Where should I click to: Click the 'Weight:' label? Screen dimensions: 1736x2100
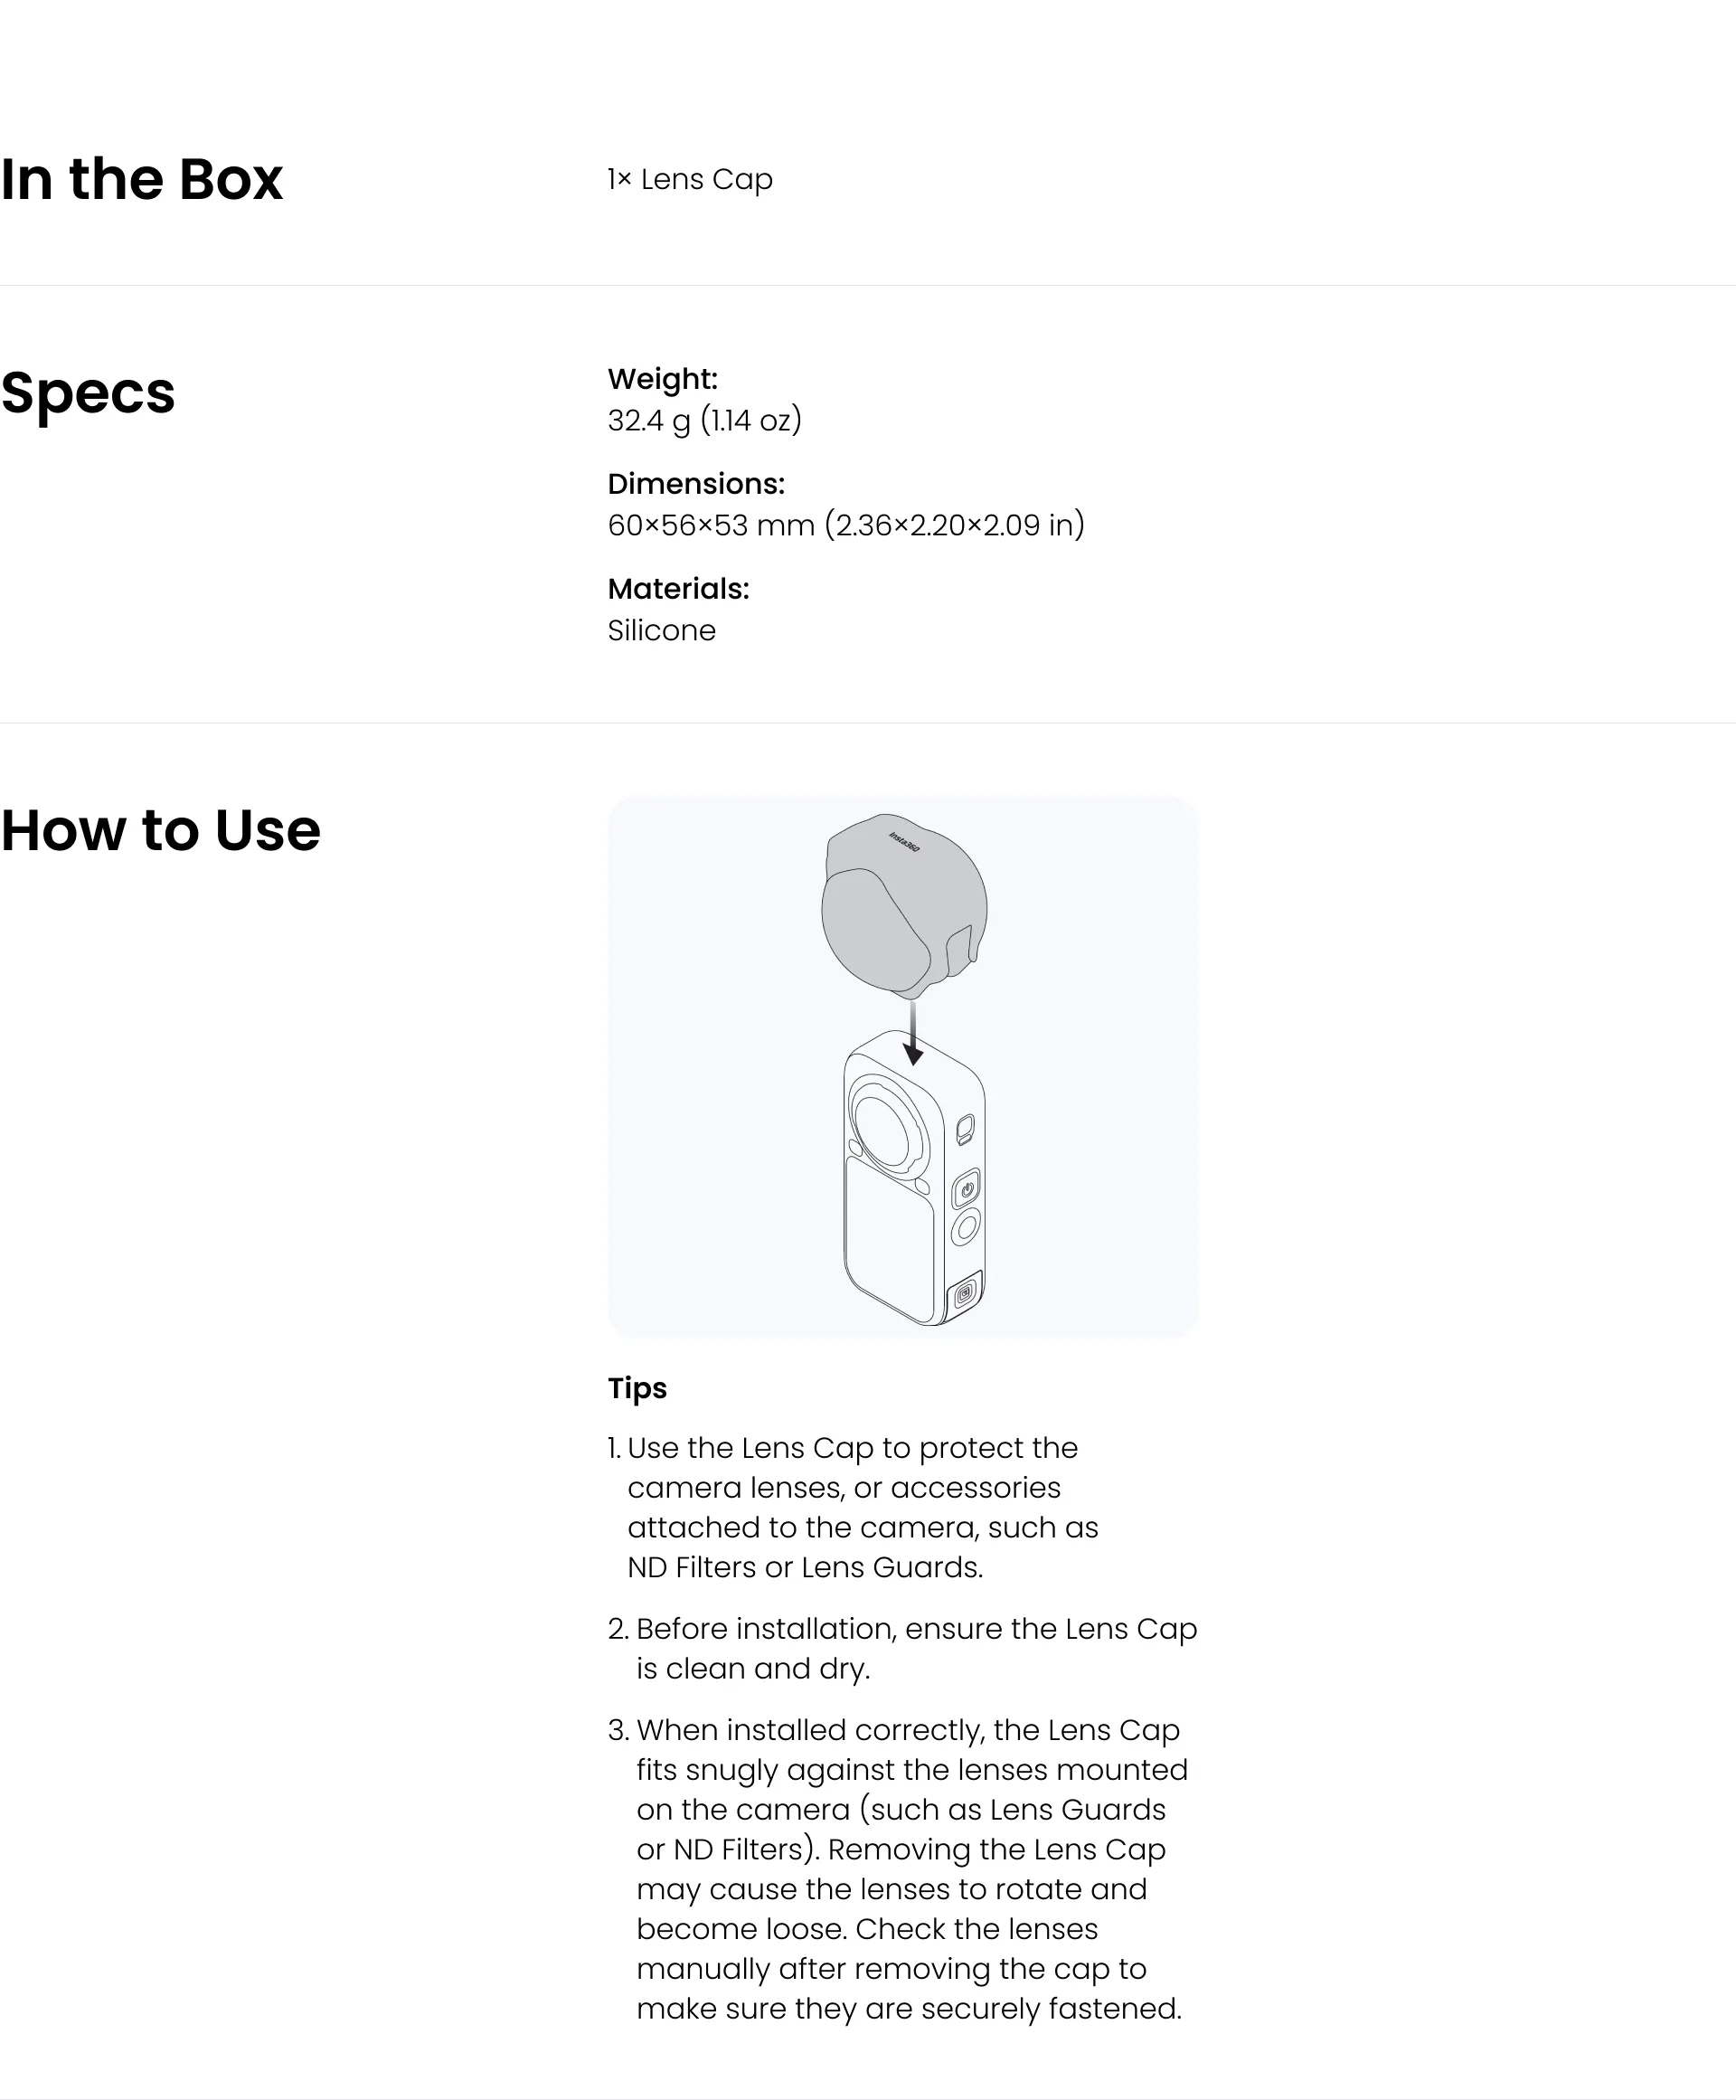pyautogui.click(x=663, y=379)
